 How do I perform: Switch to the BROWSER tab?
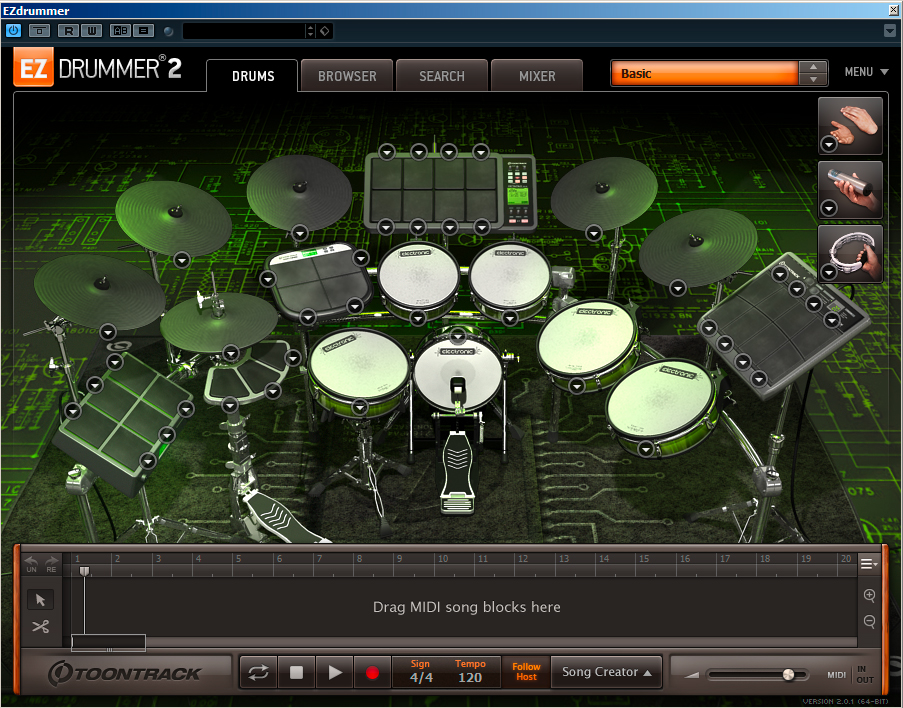pos(347,75)
